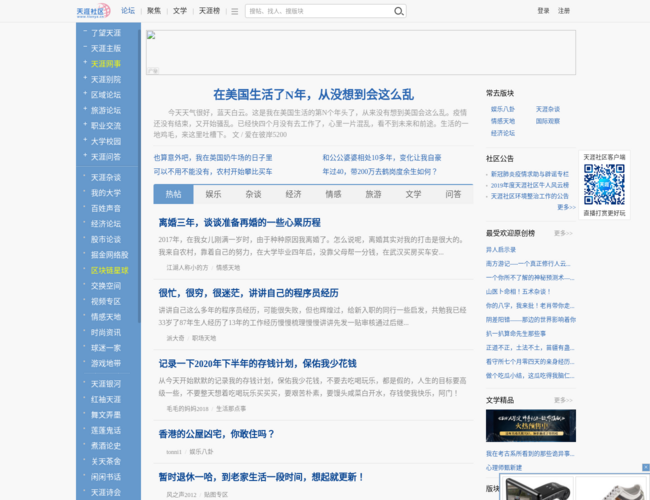Screen dimensions: 650x500
Task: Open post 暂时退休一哈，到老家生活一段时间
Action: pyautogui.click(x=262, y=477)
